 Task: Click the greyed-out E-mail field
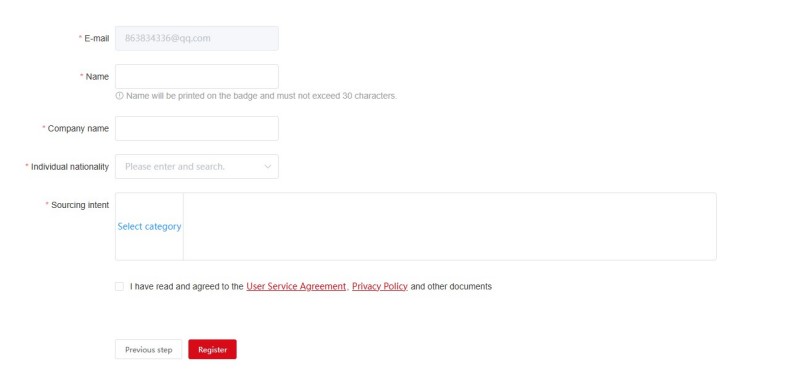(x=197, y=38)
